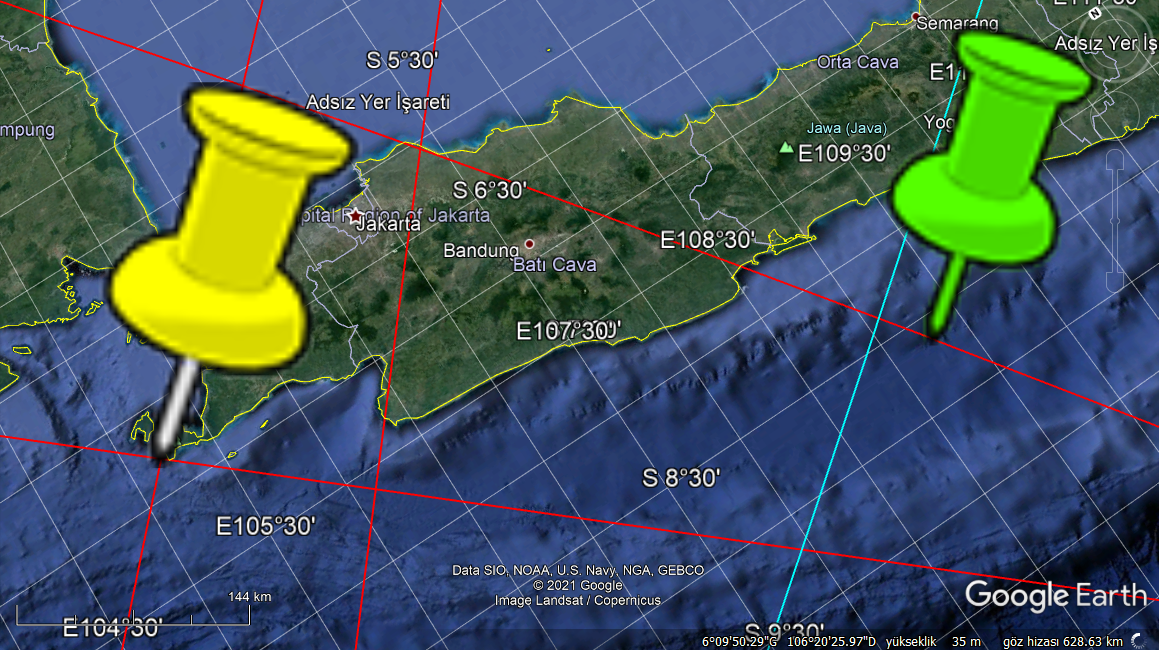Click the red dot marker at Semarang

pyautogui.click(x=915, y=16)
